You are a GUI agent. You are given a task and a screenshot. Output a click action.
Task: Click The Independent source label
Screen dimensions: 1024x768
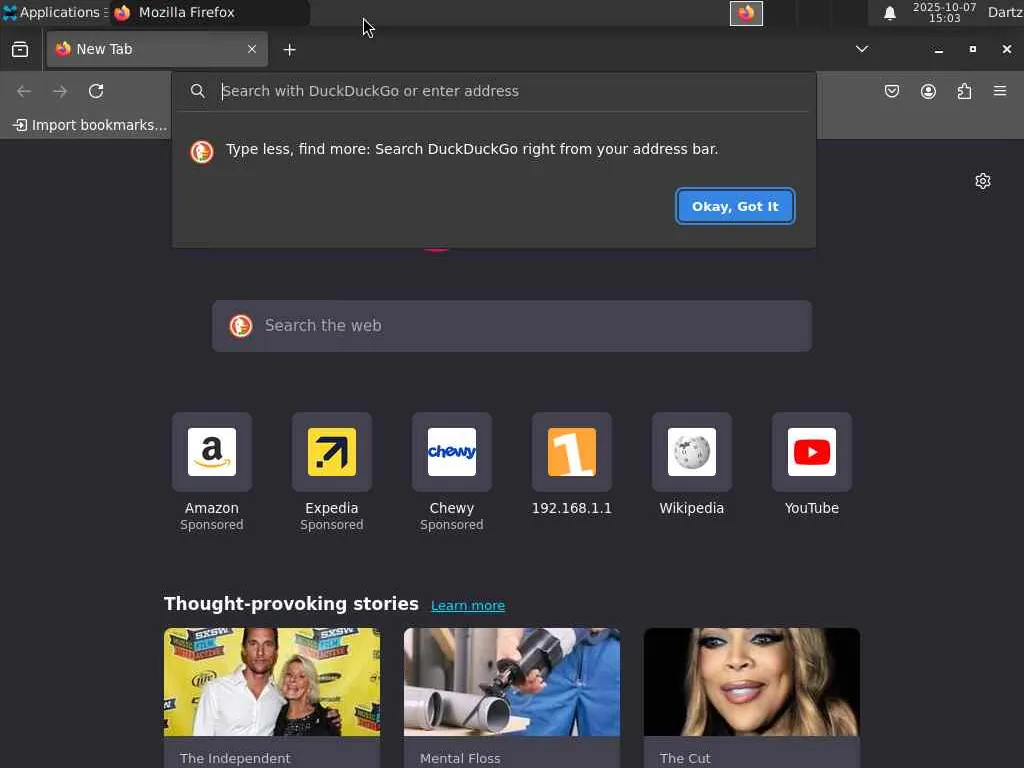[235, 758]
